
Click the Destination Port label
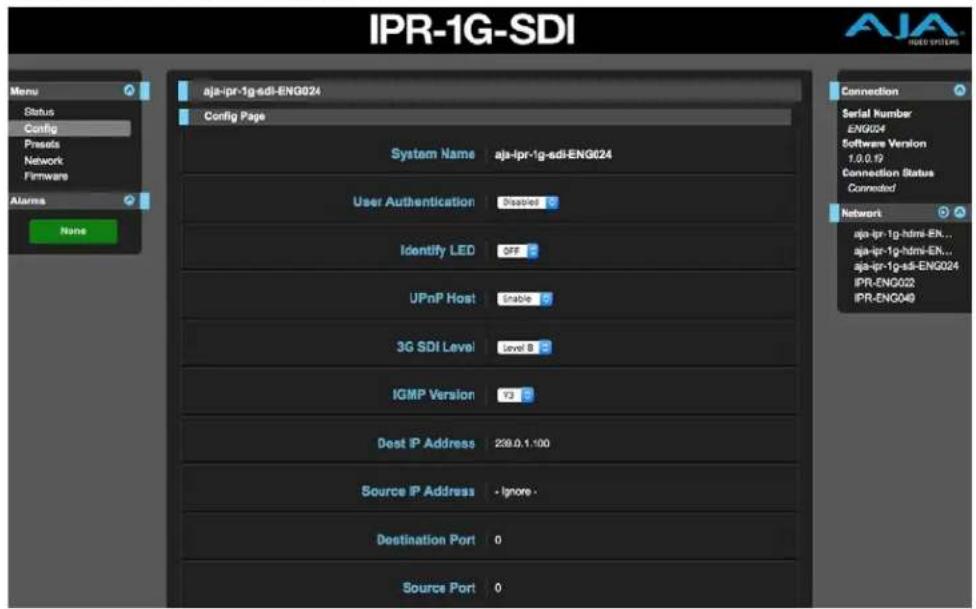[x=426, y=539]
